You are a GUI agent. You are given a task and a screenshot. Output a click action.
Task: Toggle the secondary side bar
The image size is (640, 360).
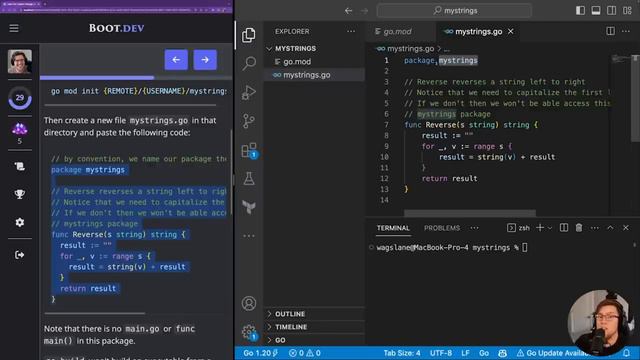click(611, 11)
